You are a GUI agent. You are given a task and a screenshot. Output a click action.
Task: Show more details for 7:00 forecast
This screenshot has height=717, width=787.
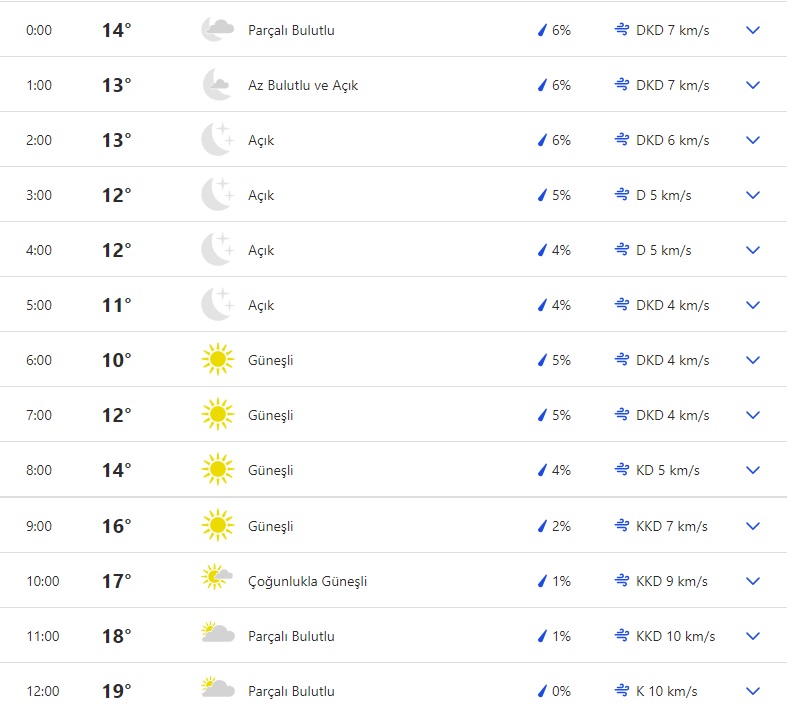click(753, 415)
